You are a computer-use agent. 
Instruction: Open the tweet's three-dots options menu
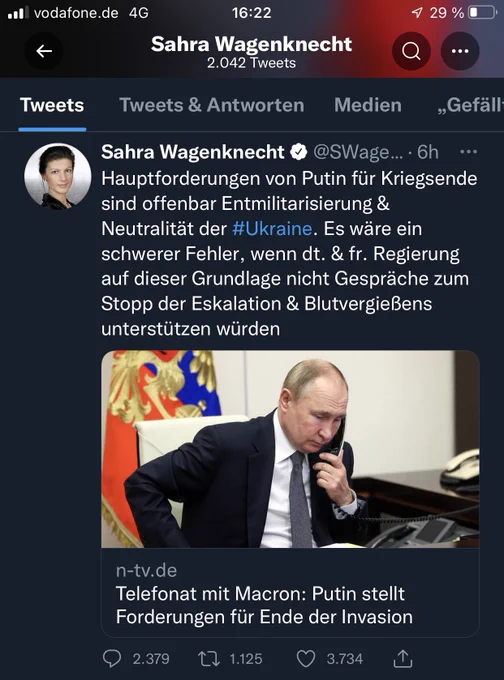468,152
